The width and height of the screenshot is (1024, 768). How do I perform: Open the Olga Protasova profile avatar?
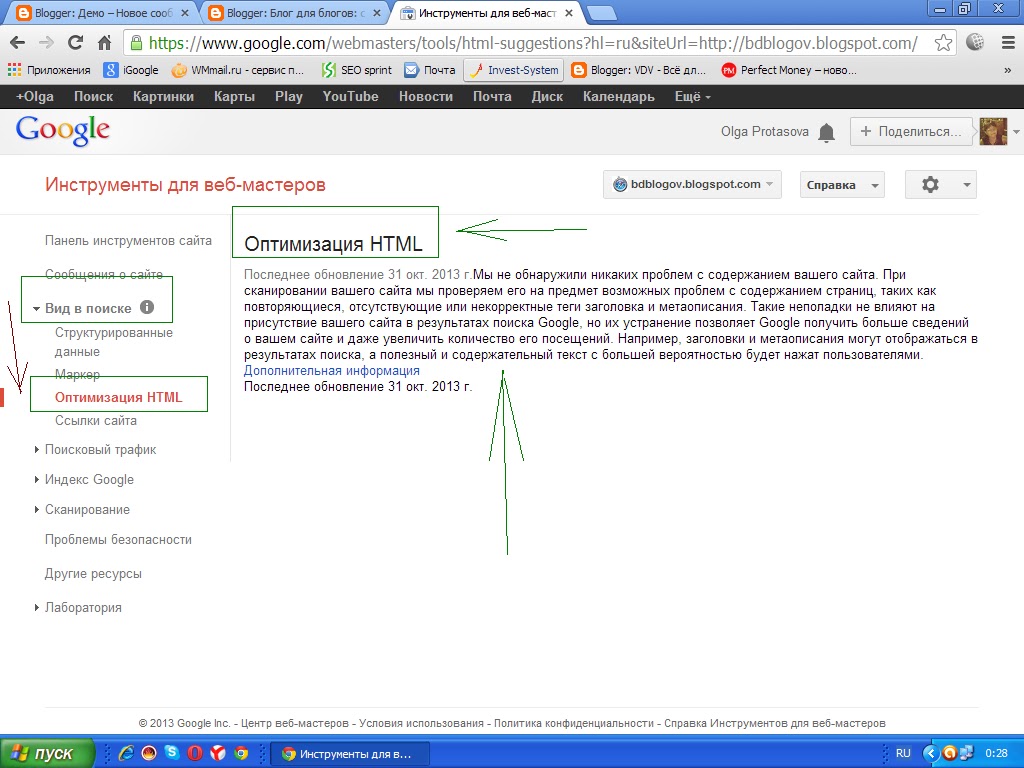coord(993,131)
